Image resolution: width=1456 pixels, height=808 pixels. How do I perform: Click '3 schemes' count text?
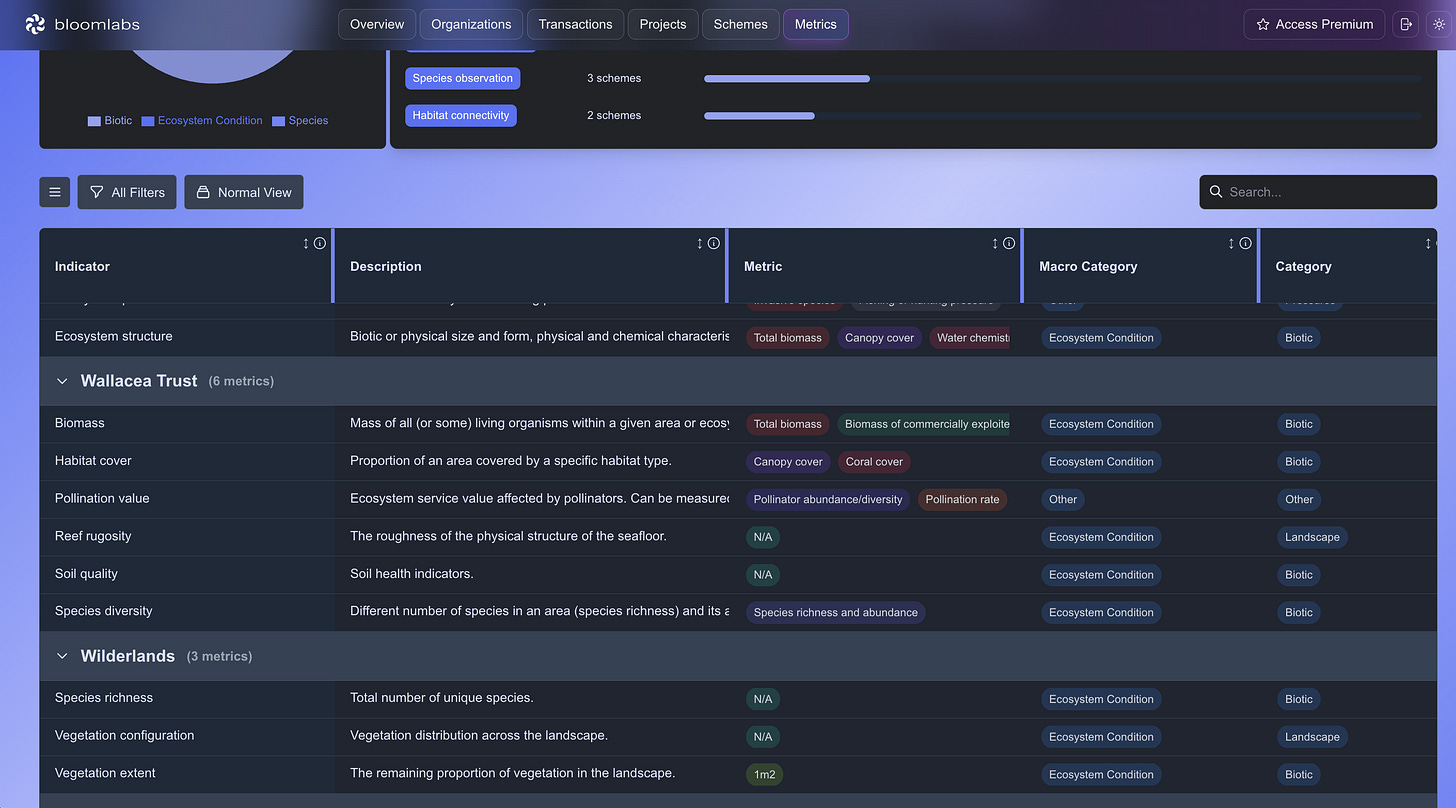point(614,78)
